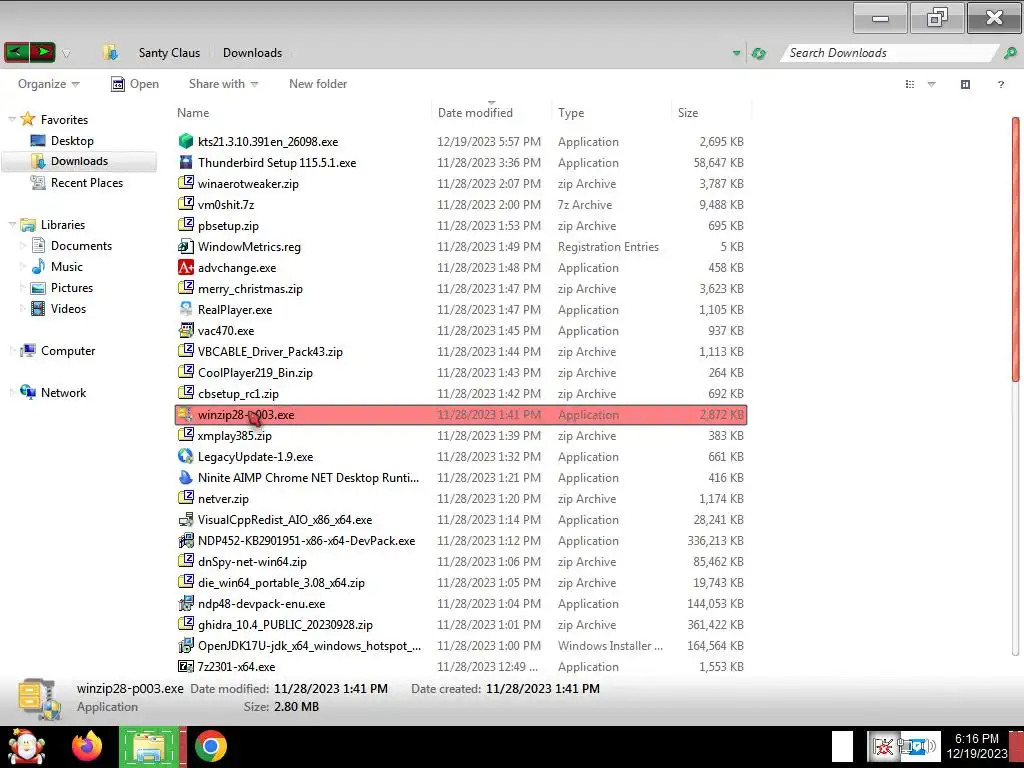Image resolution: width=1024 pixels, height=768 pixels.
Task: Create a New folder
Action: point(318,84)
